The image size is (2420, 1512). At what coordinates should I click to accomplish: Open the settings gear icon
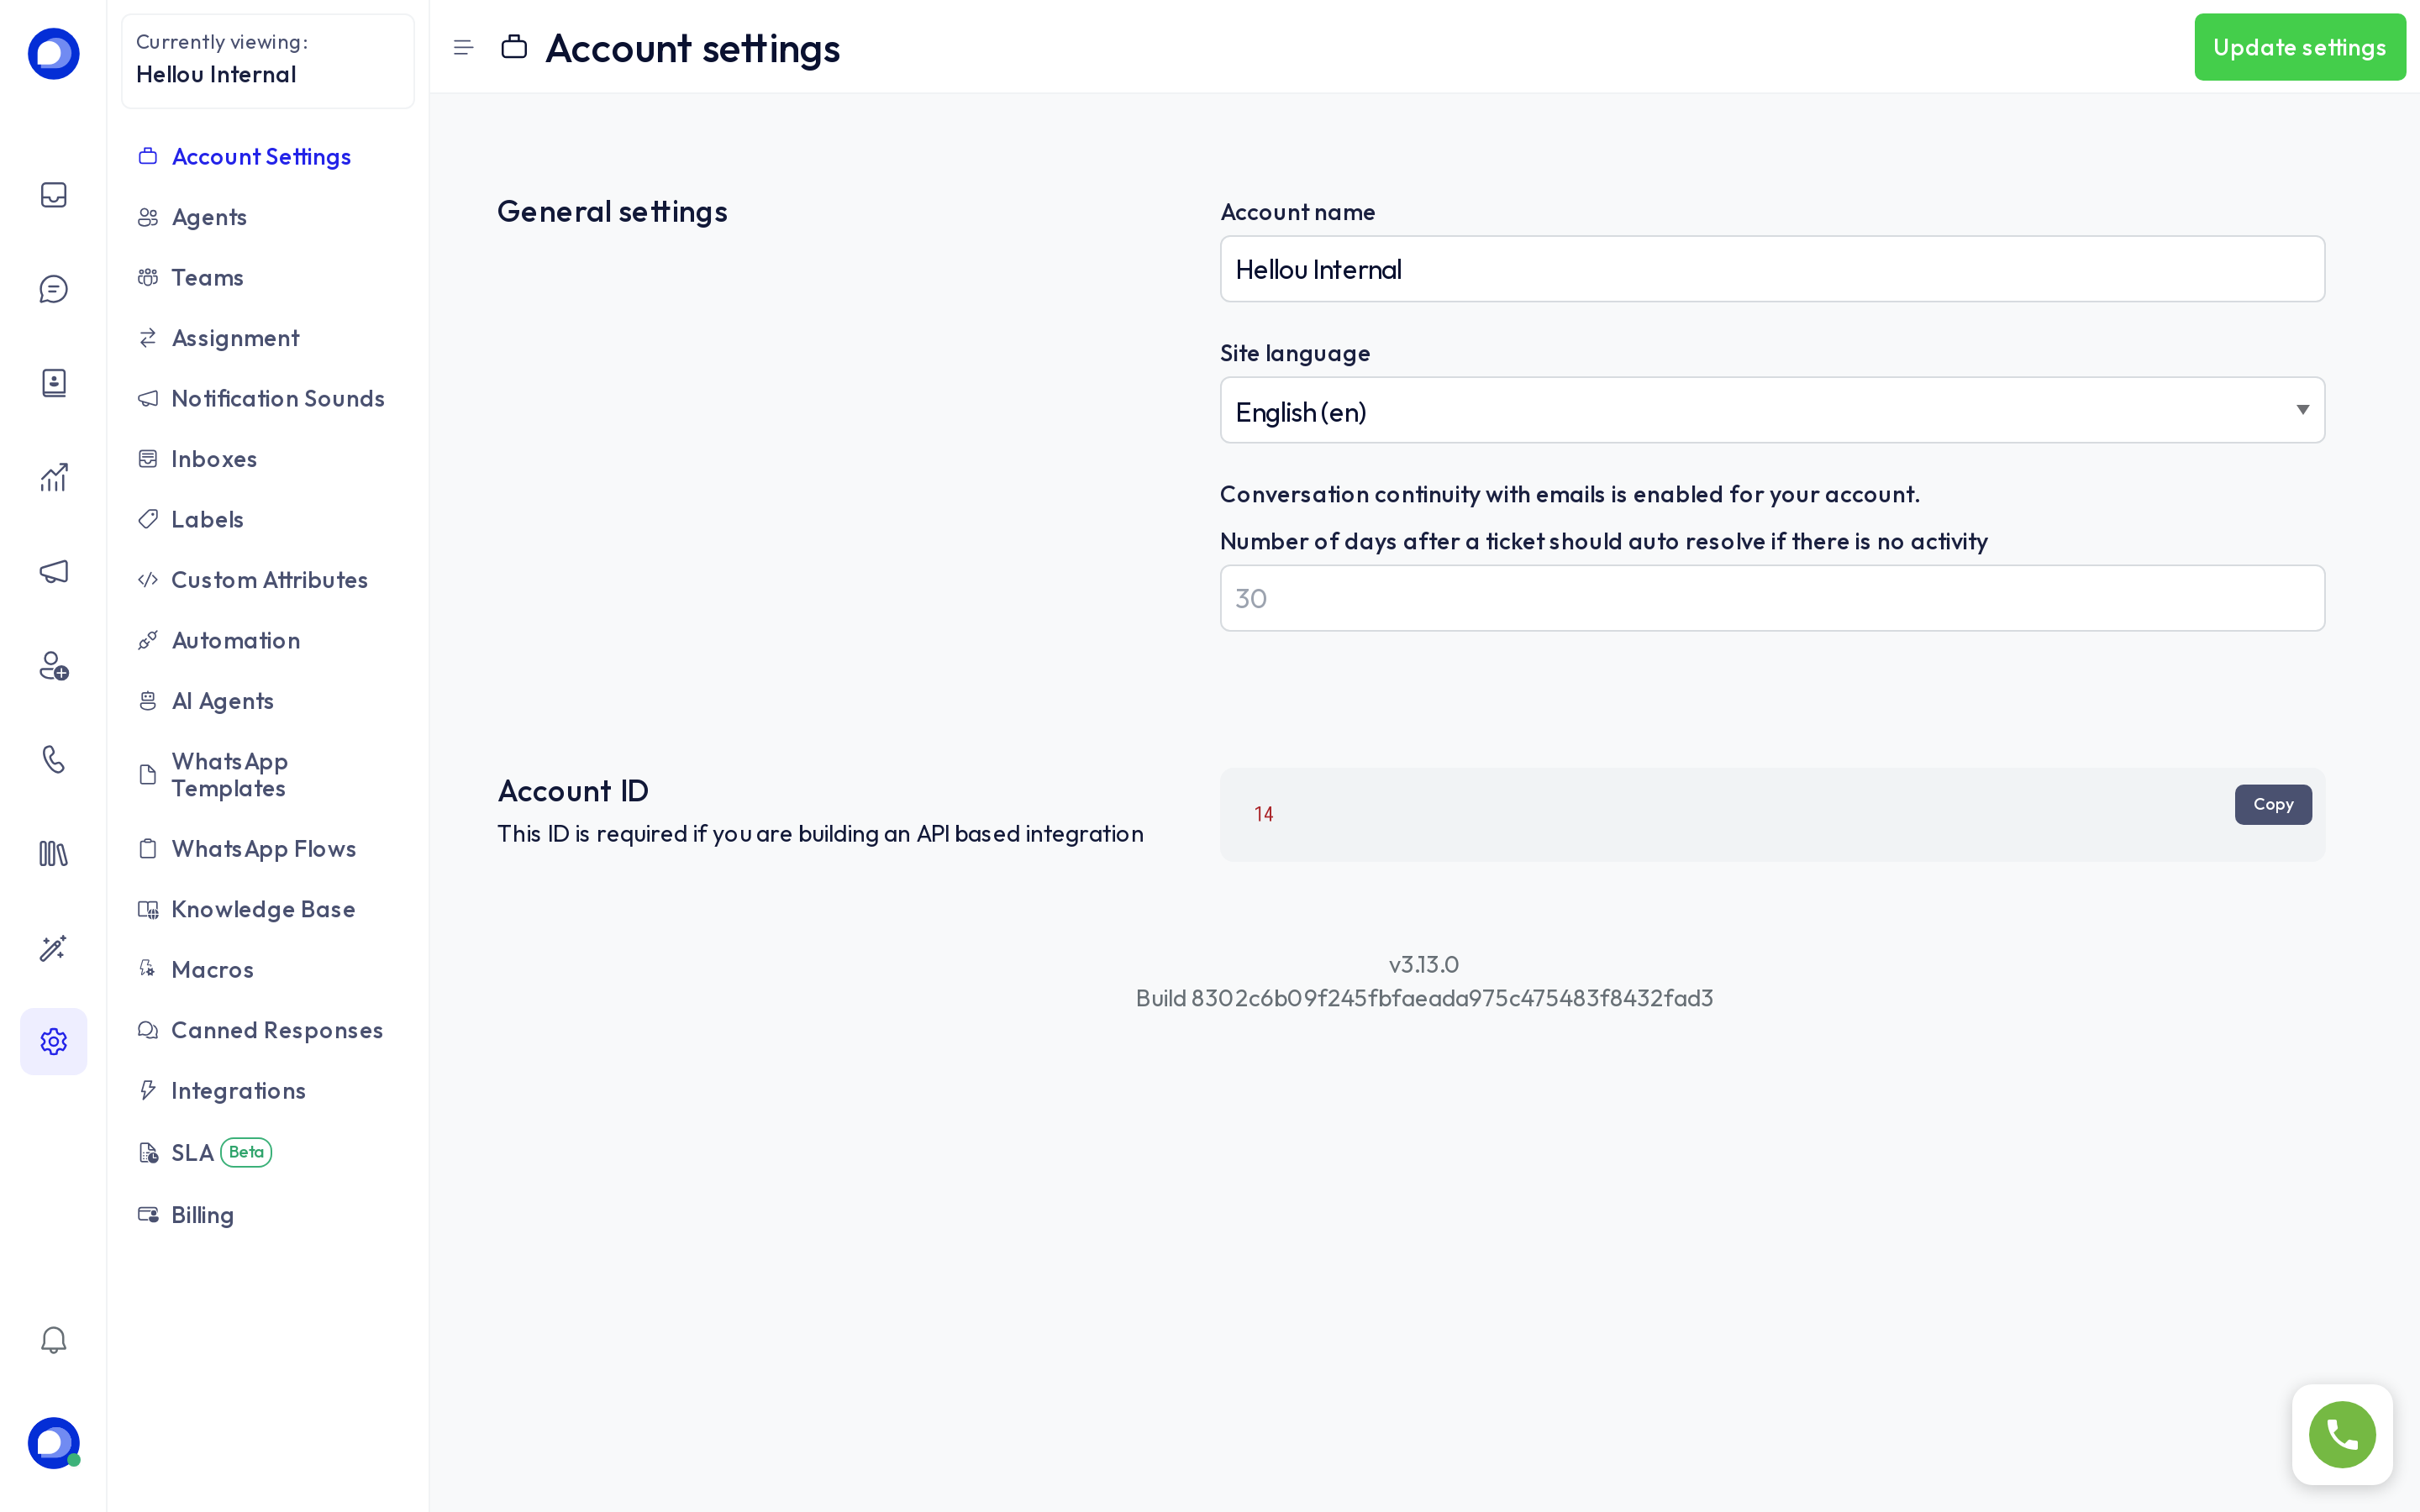click(x=53, y=1042)
